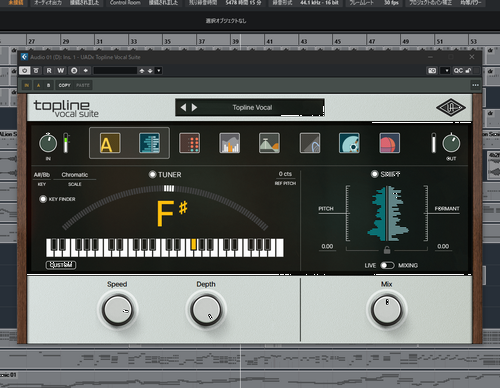Select the red globe module icon

point(389,143)
